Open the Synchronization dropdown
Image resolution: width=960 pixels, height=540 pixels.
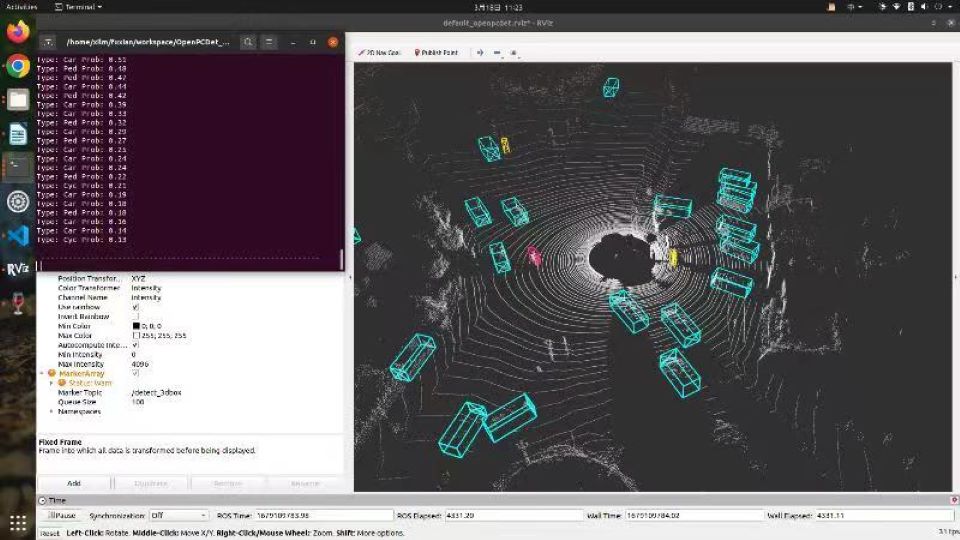point(178,516)
